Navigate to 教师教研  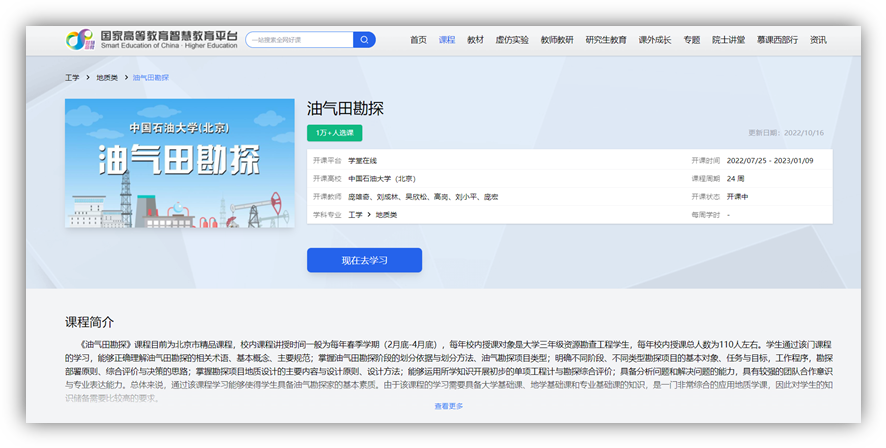click(557, 40)
